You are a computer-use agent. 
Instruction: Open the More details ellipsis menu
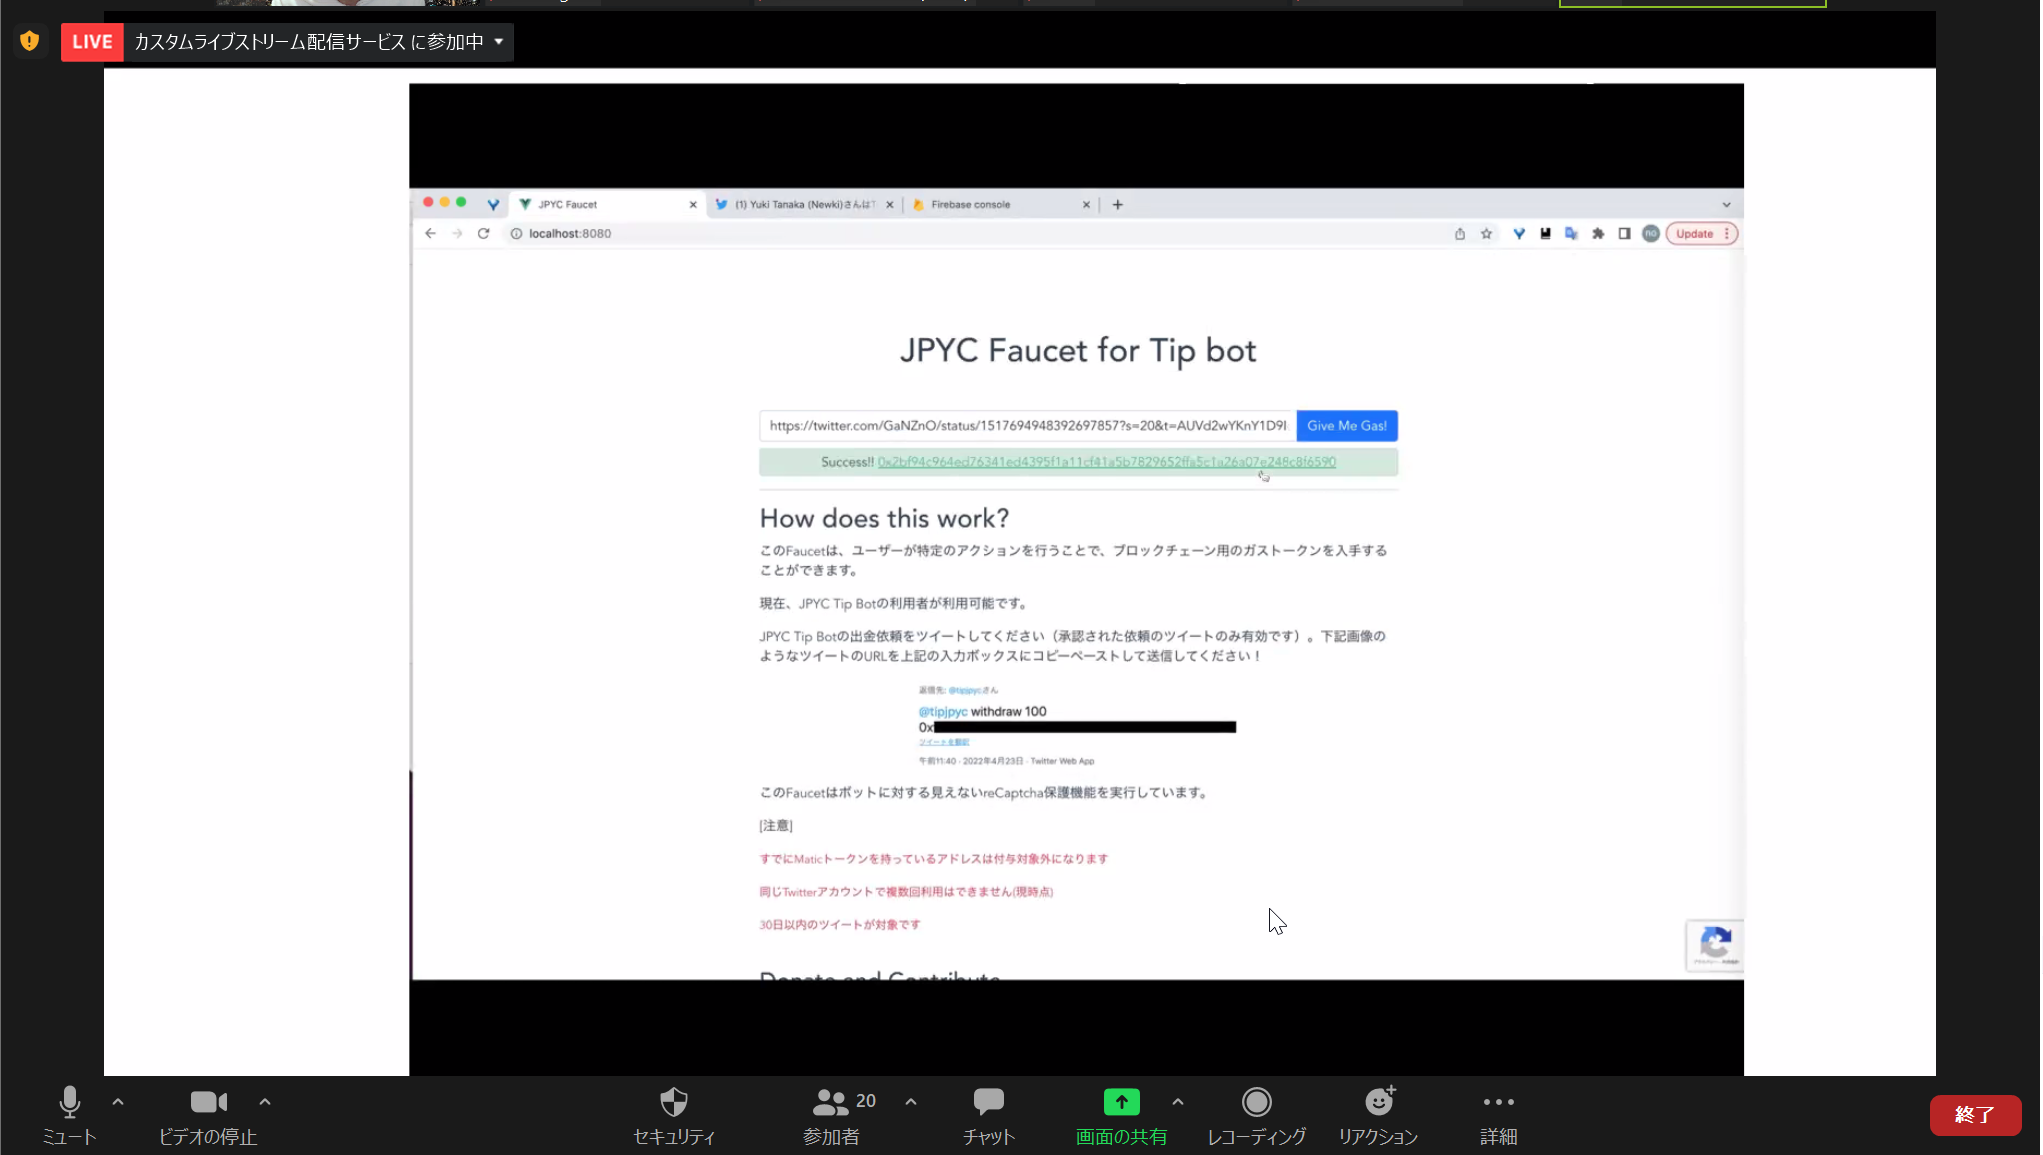click(x=1498, y=1102)
